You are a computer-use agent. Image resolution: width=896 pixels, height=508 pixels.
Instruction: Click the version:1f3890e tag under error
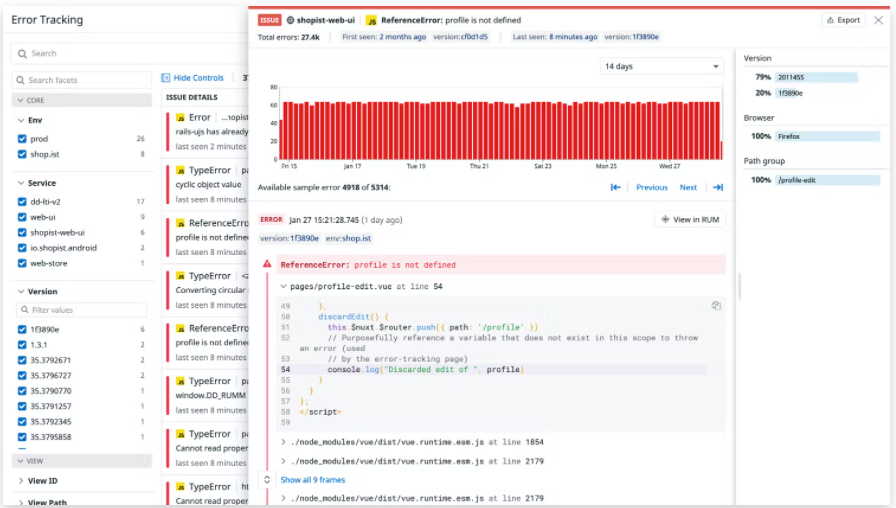(x=289, y=238)
